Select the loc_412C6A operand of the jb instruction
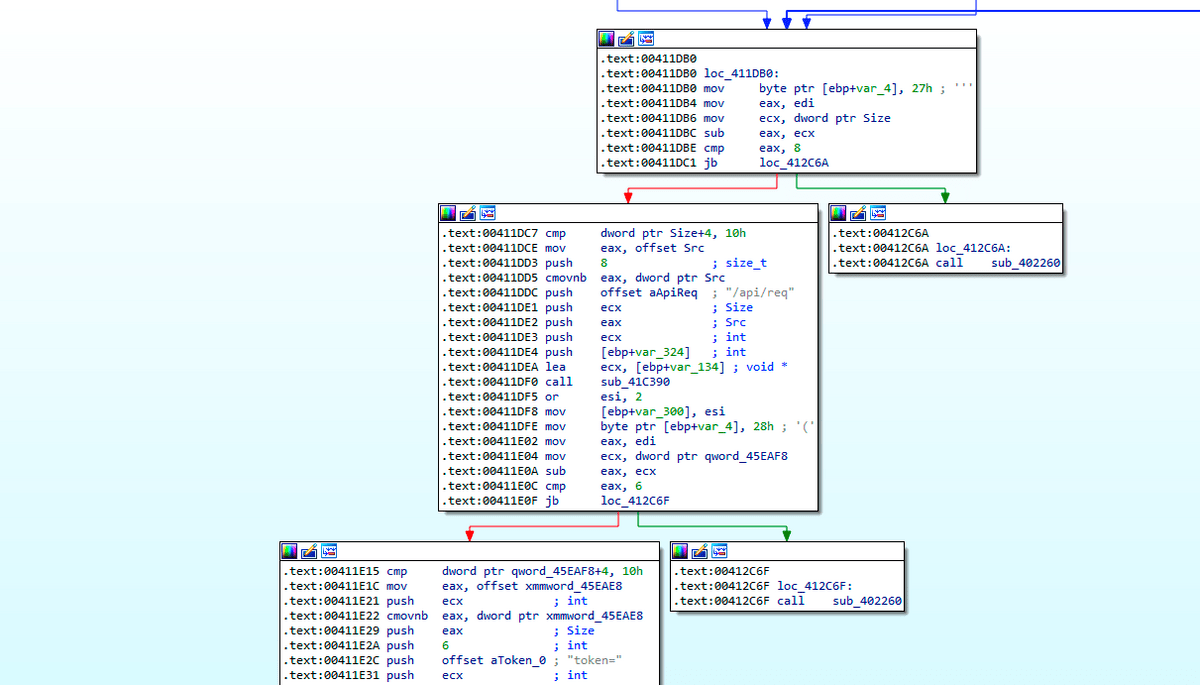1200x685 pixels. (x=794, y=162)
